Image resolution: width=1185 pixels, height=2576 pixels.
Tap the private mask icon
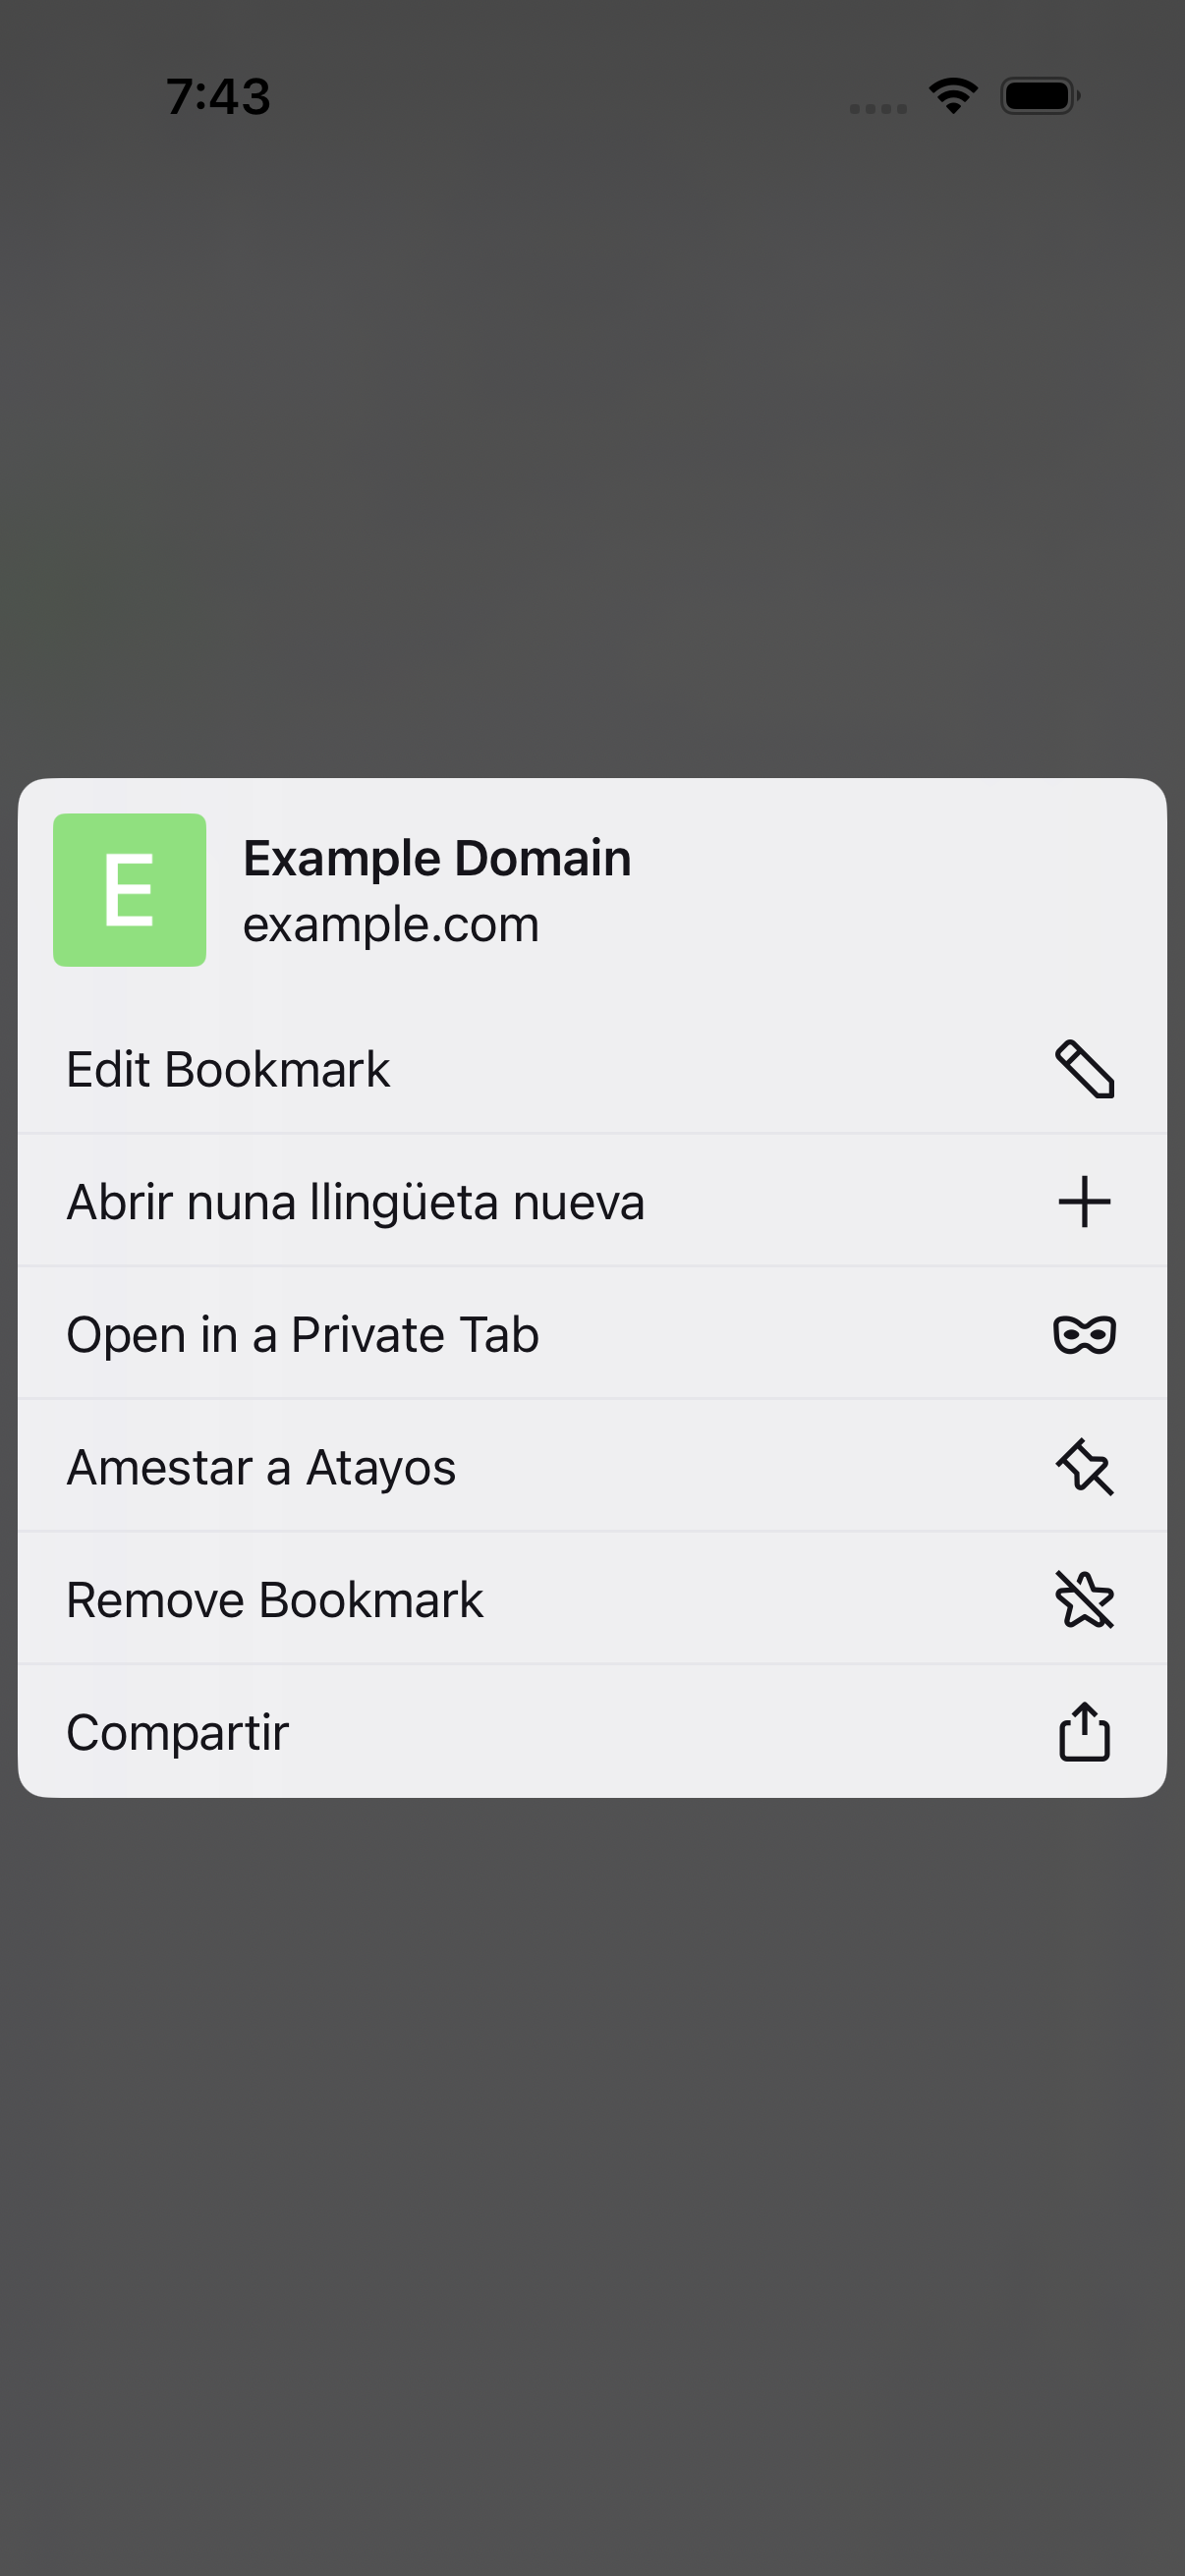click(1084, 1334)
